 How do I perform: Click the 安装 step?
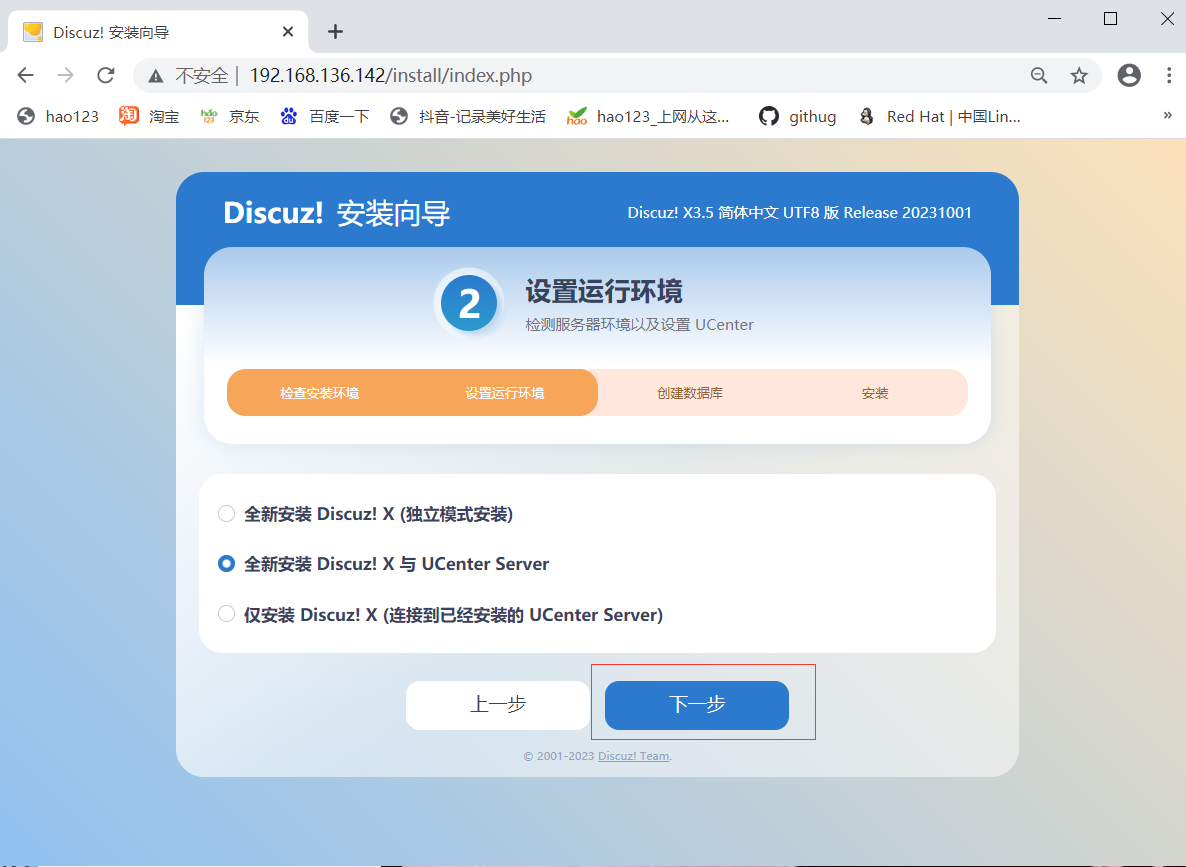pos(875,393)
